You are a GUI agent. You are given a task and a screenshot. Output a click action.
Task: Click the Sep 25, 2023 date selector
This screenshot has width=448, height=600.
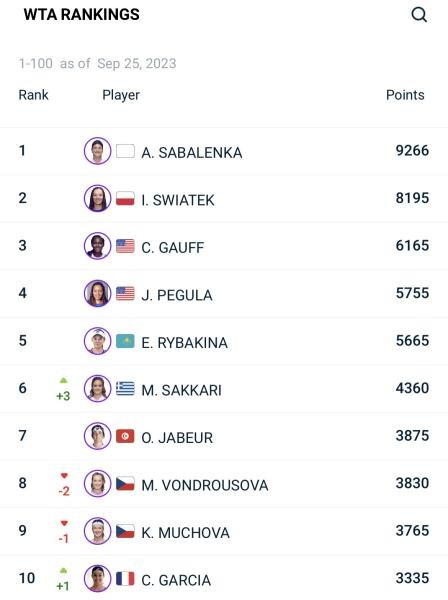point(137,64)
